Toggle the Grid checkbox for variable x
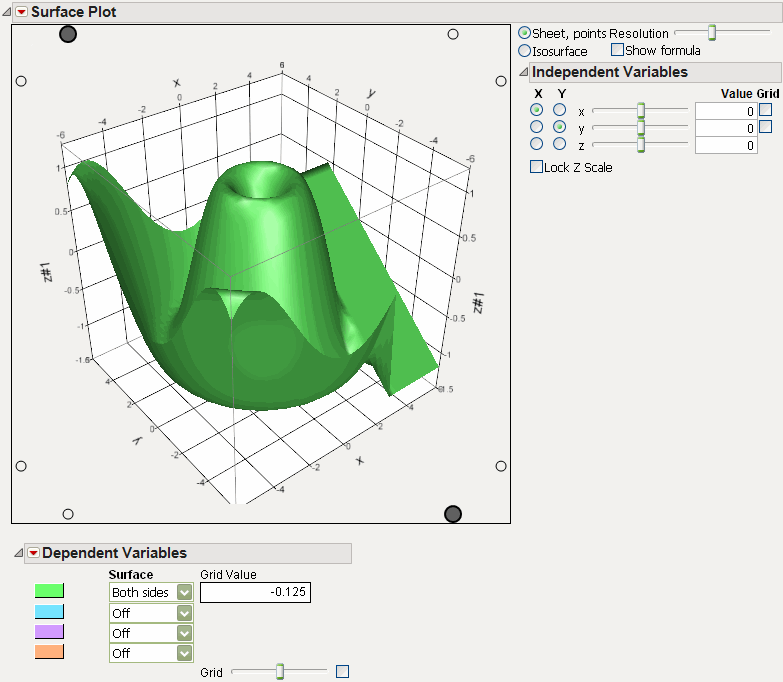The height and width of the screenshot is (682, 783). point(765,110)
